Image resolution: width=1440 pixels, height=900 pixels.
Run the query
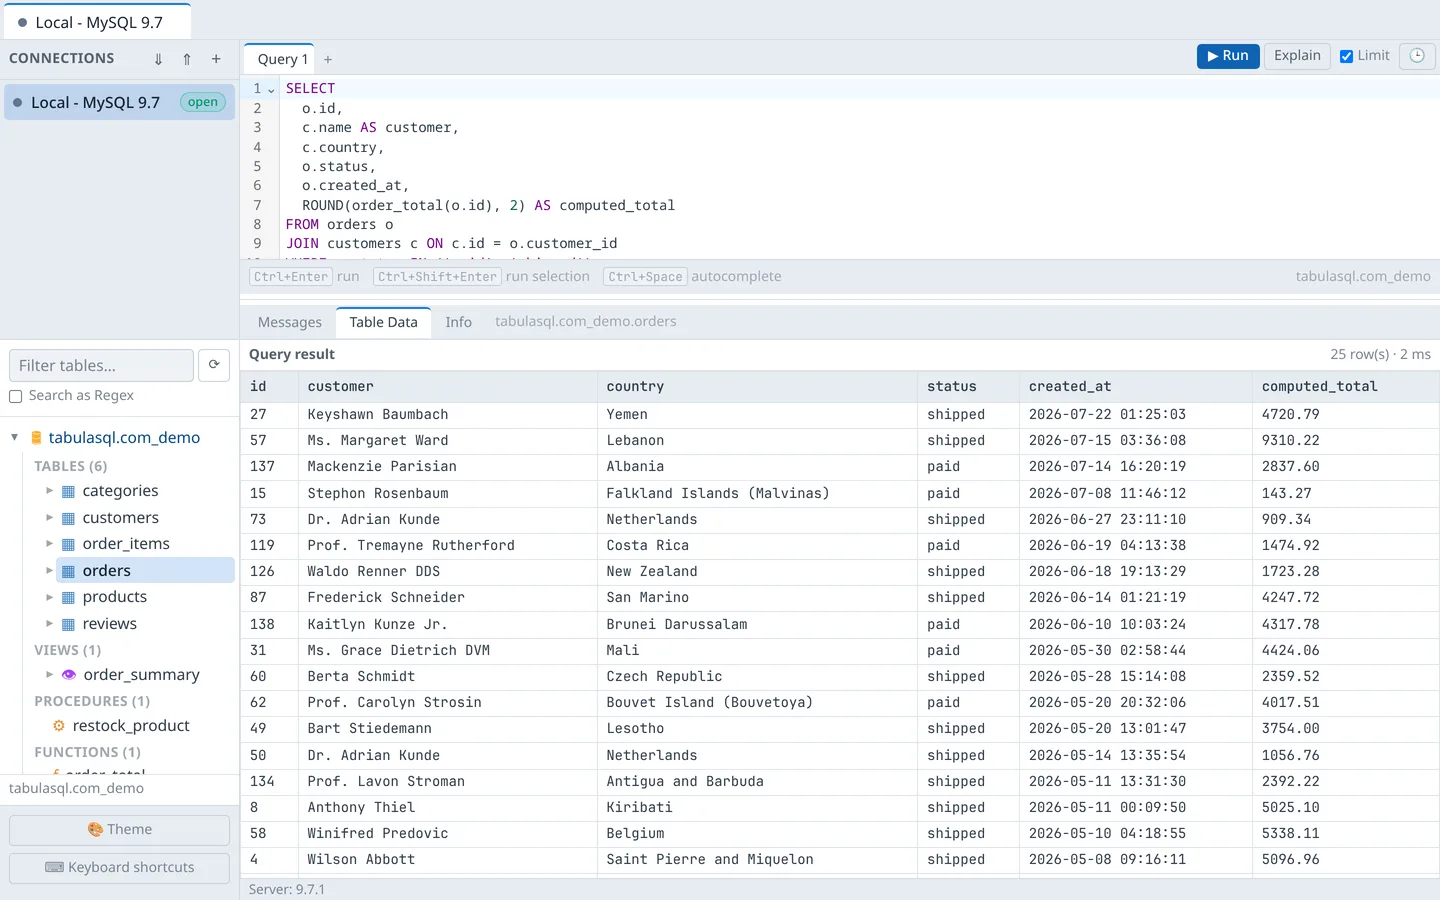[1228, 56]
